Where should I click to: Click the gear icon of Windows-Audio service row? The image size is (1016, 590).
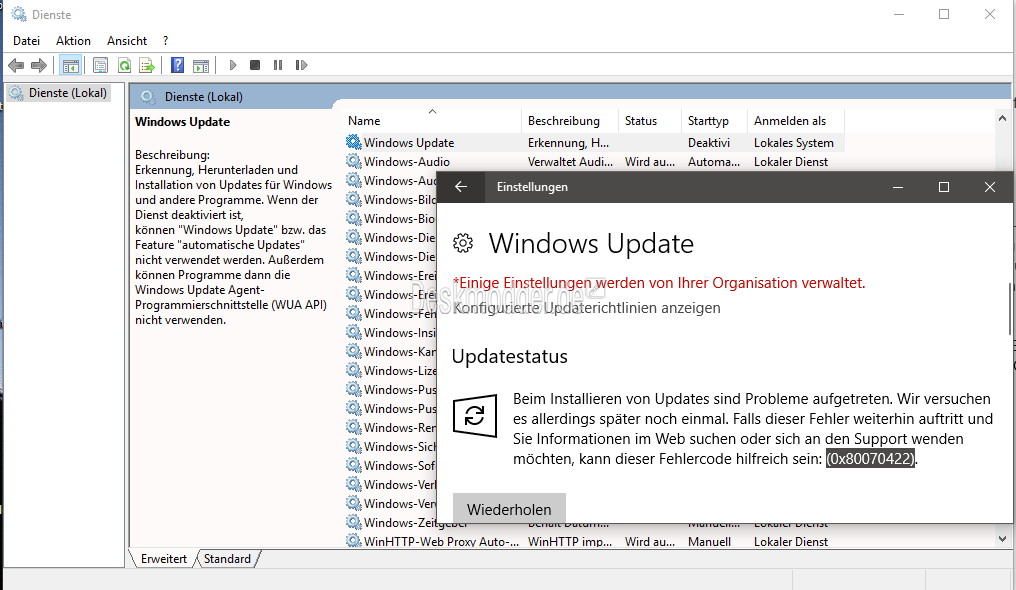pos(354,161)
